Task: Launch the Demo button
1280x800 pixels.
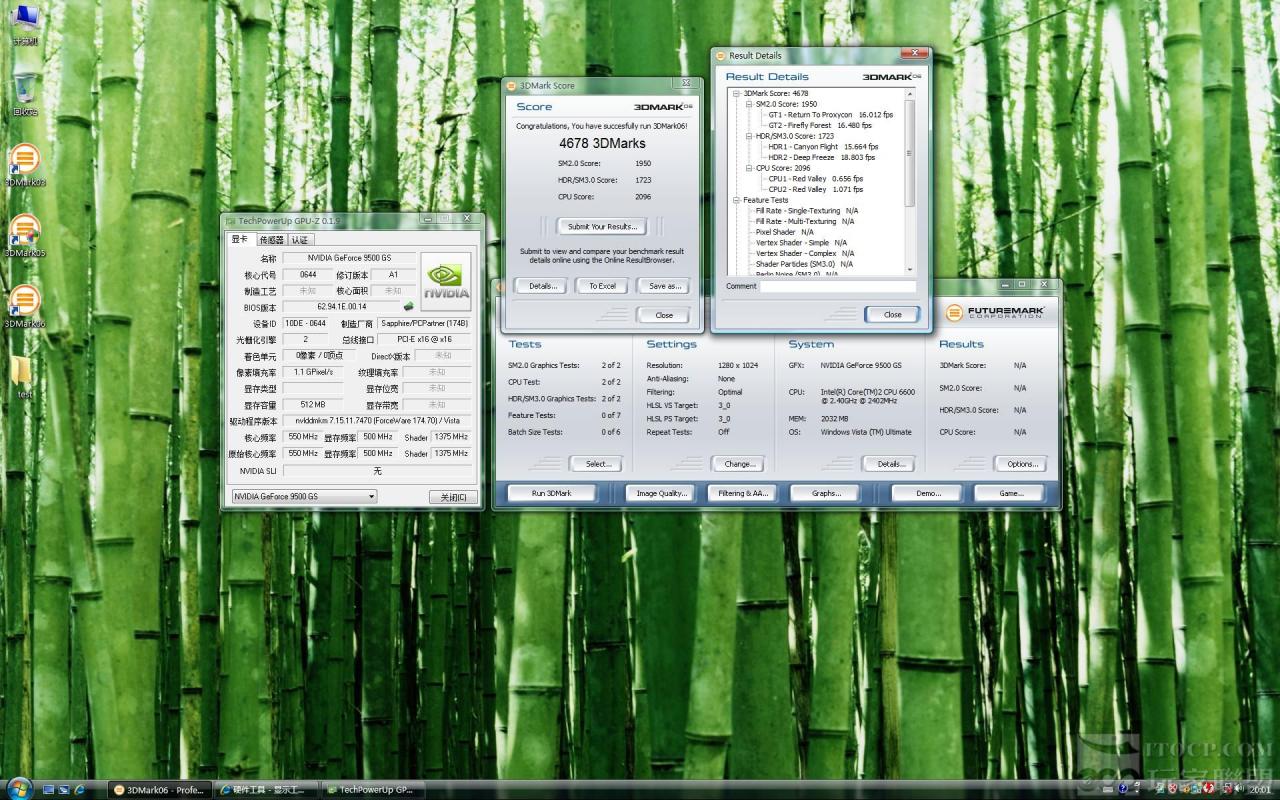Action: [929, 493]
